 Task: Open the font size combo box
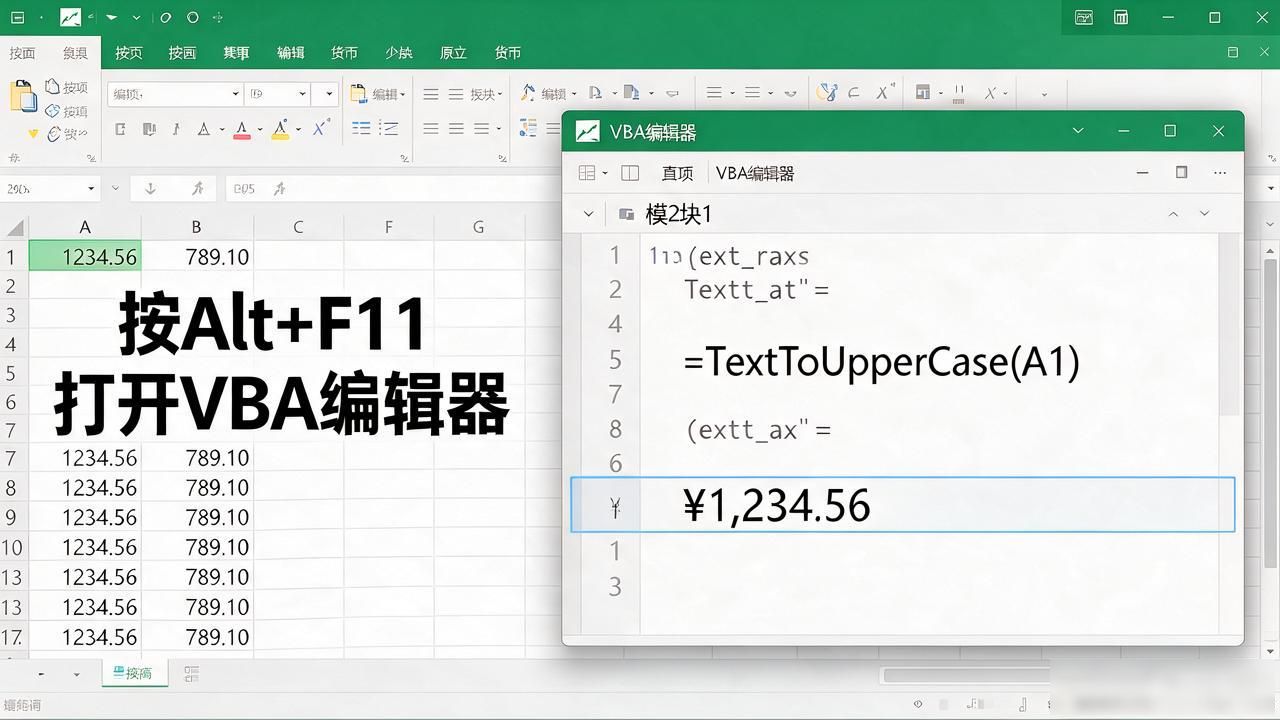pyautogui.click(x=279, y=94)
